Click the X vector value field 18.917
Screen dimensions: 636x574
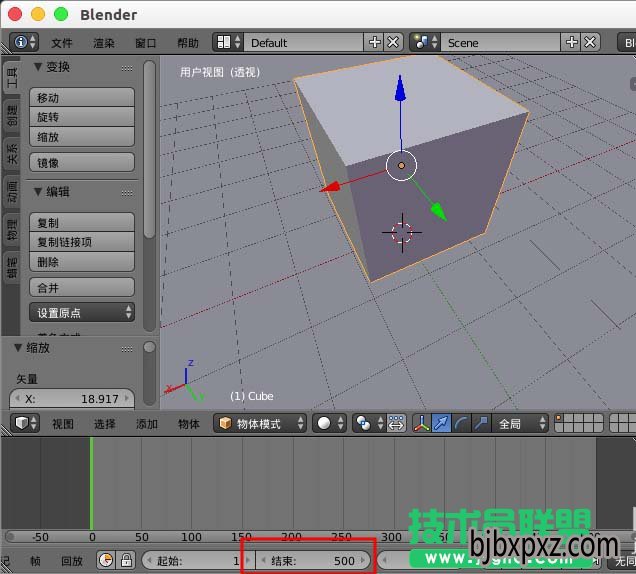pyautogui.click(x=72, y=399)
